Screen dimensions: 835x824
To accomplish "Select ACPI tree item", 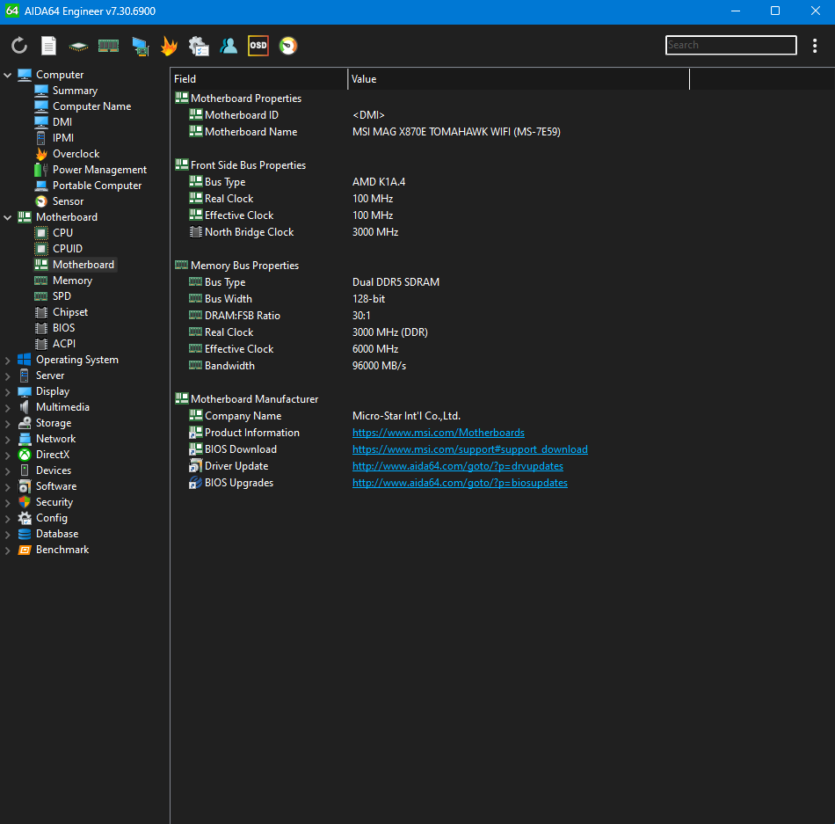I will [64, 344].
